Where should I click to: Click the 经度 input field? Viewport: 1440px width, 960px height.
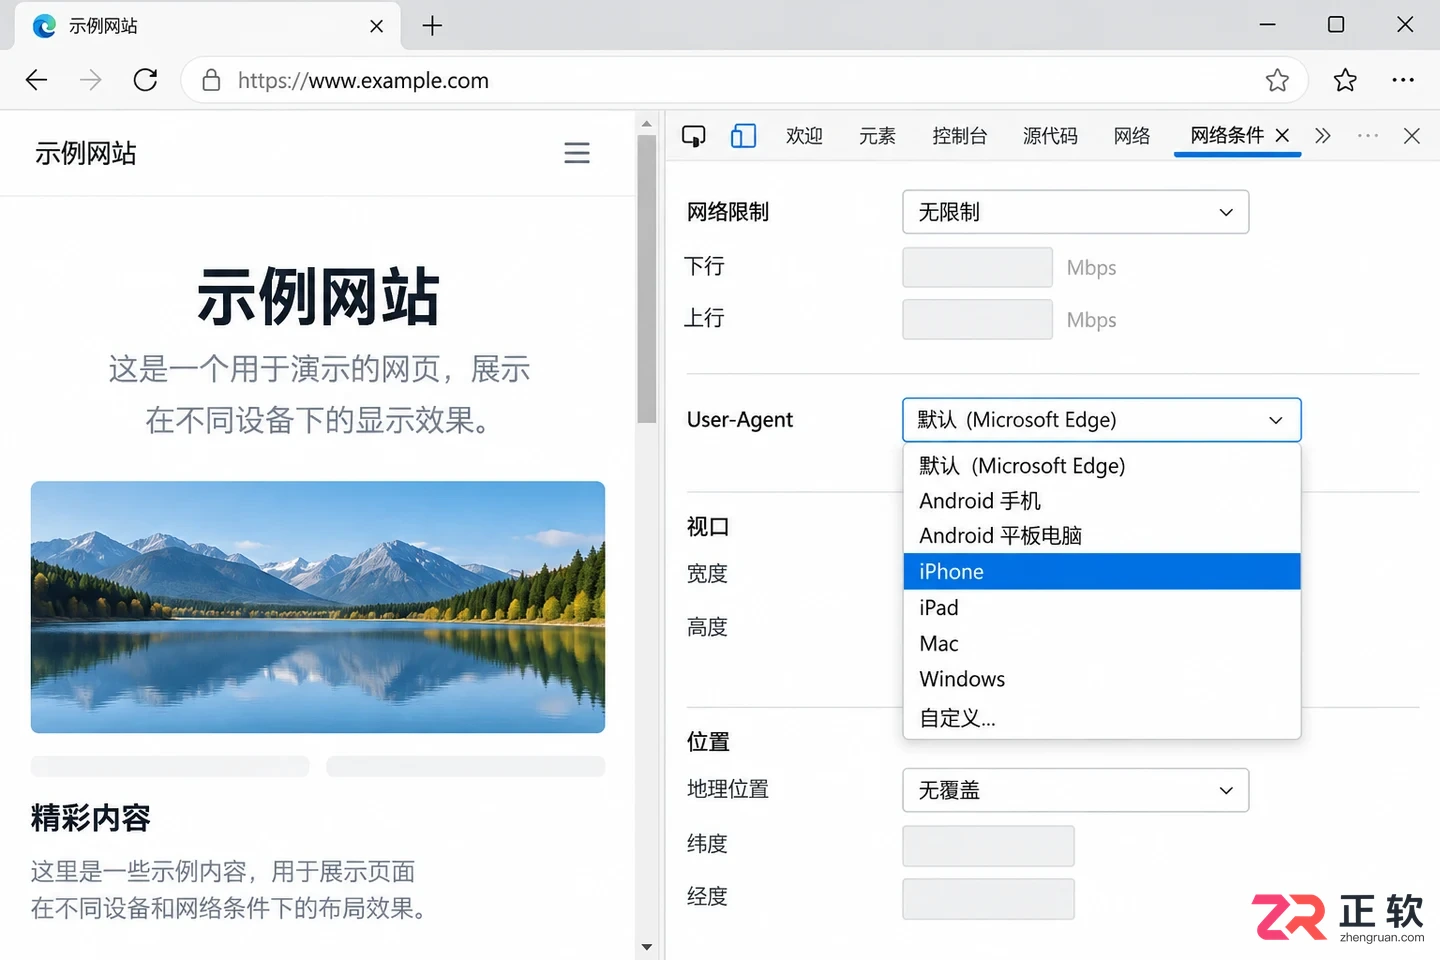pyautogui.click(x=988, y=899)
